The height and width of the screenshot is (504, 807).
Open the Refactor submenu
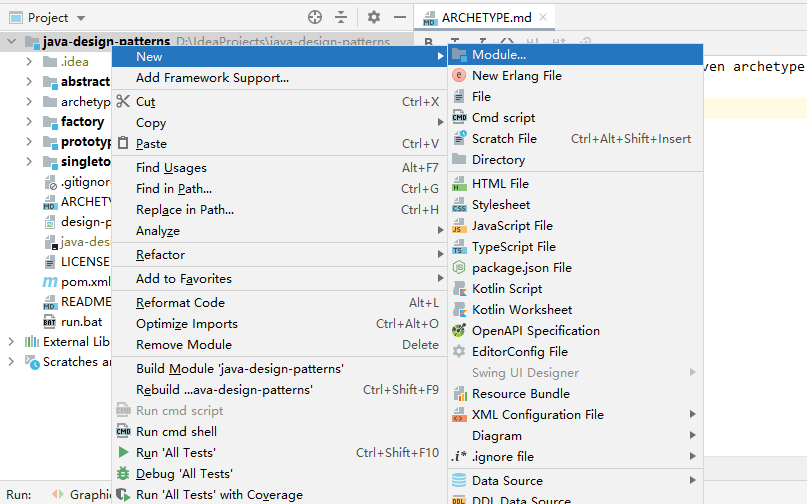[279, 255]
